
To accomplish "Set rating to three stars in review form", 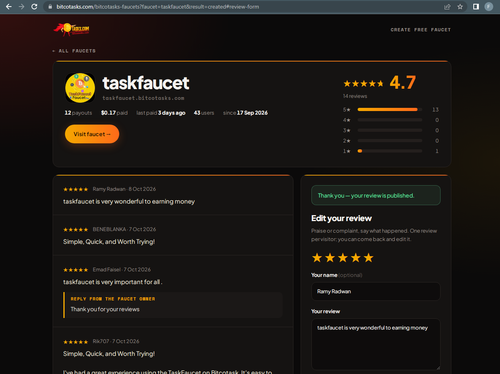I will 343,258.
